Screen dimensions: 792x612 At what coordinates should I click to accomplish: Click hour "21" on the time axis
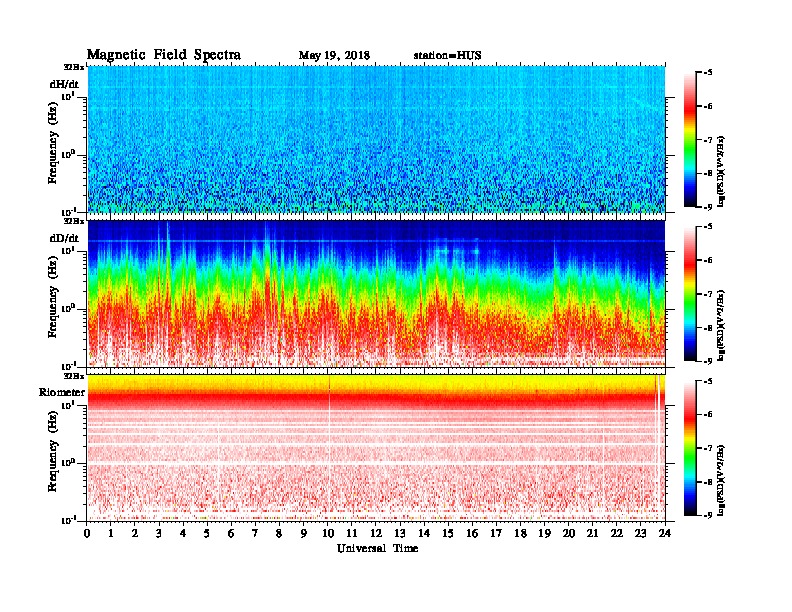[592, 533]
